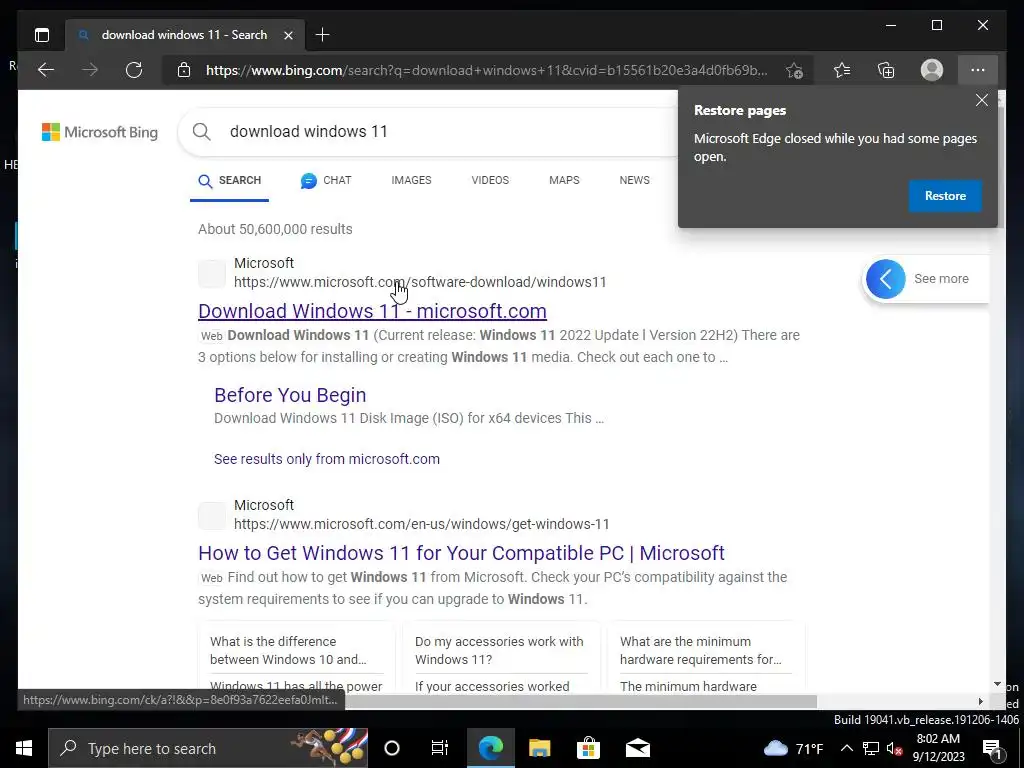This screenshot has width=1024, height=768.
Task: Open 'minimum hardware requirements' card
Action: click(701, 650)
